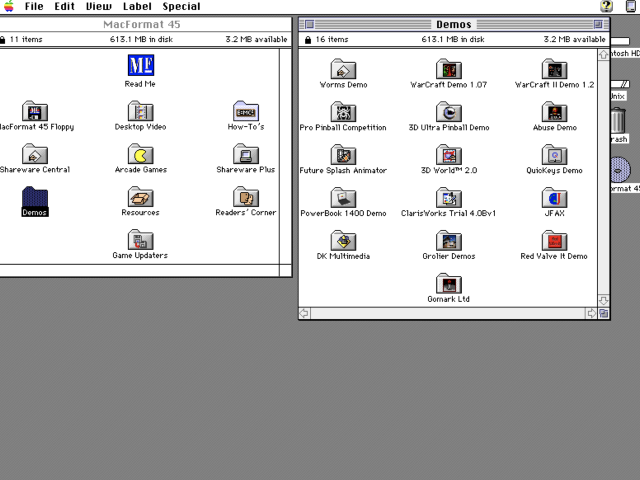Screen dimensions: 640x480
Task: Select the Future Splash Animator folder
Action: tap(343, 155)
